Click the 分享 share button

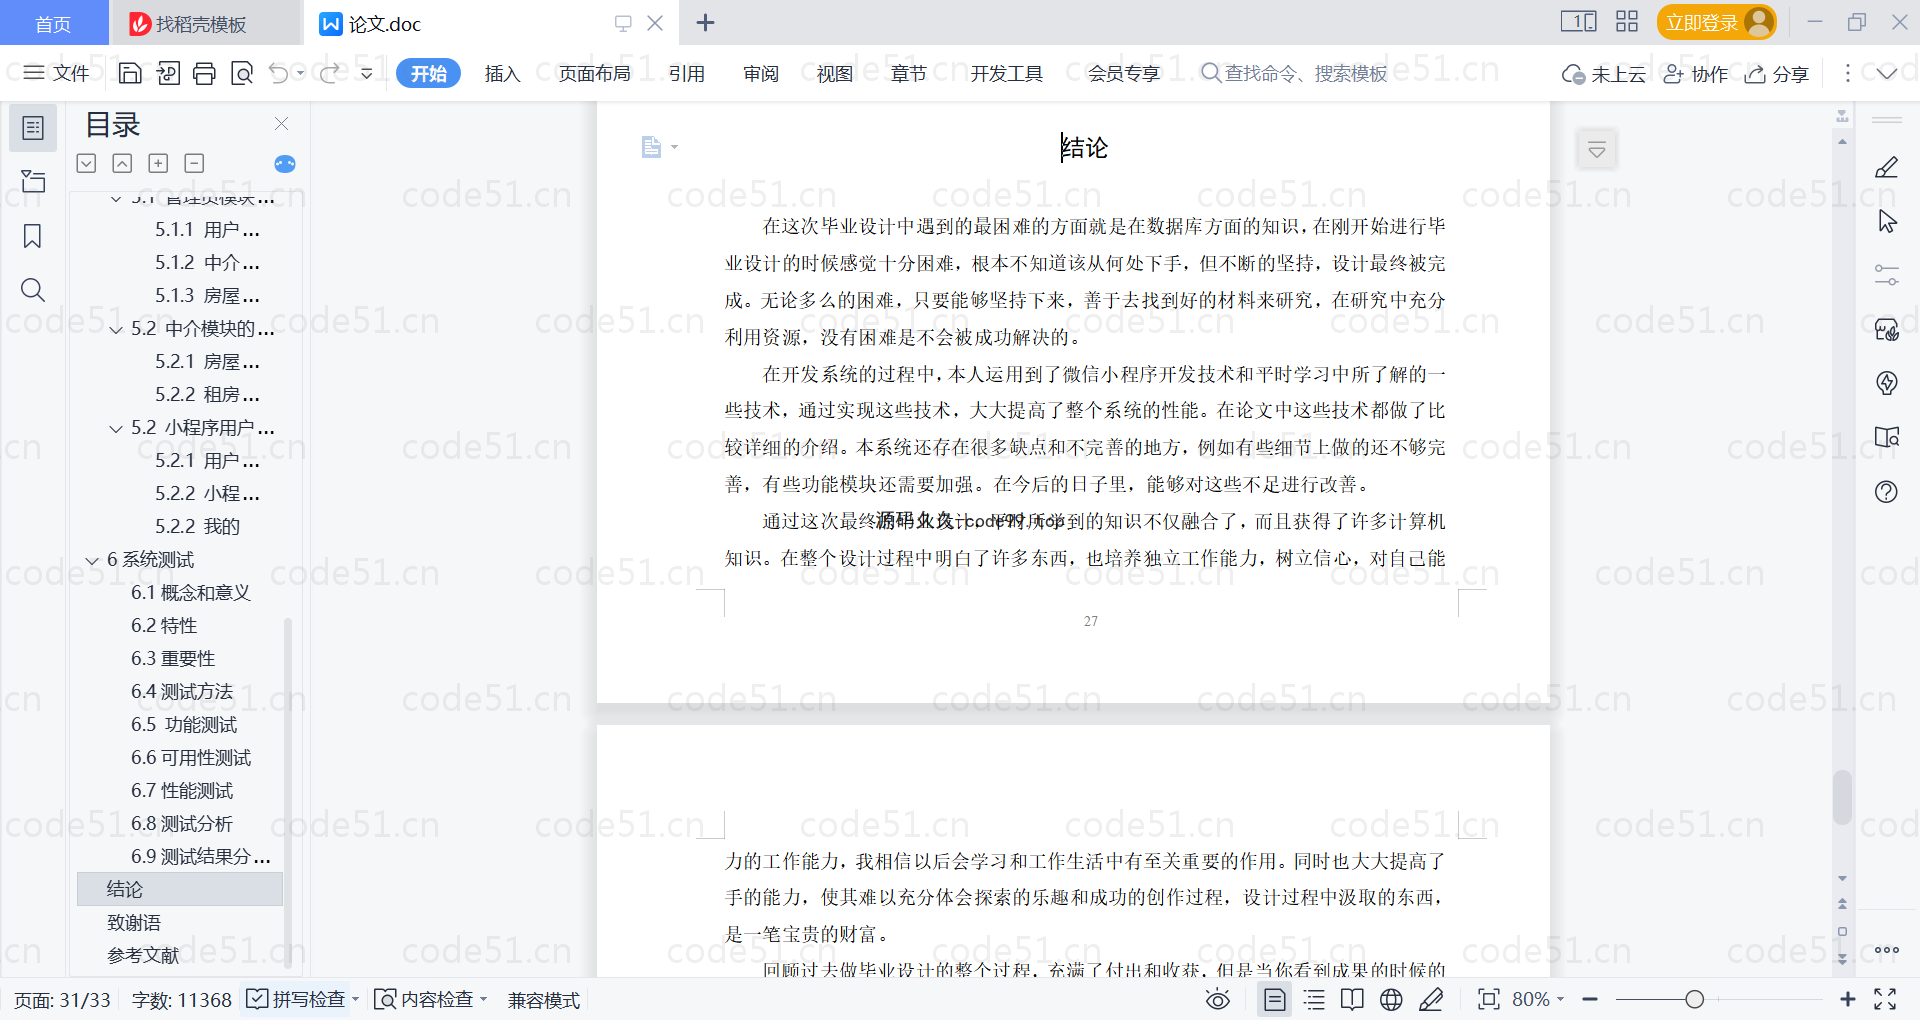click(1778, 73)
